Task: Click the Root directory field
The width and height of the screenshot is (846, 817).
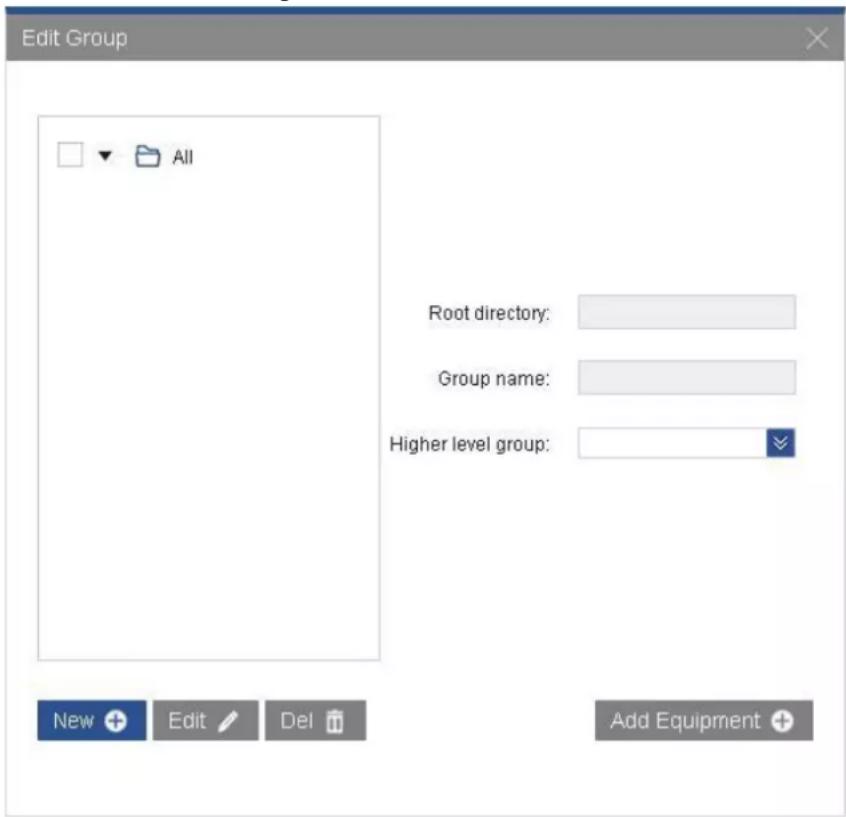Action: pyautogui.click(x=686, y=312)
